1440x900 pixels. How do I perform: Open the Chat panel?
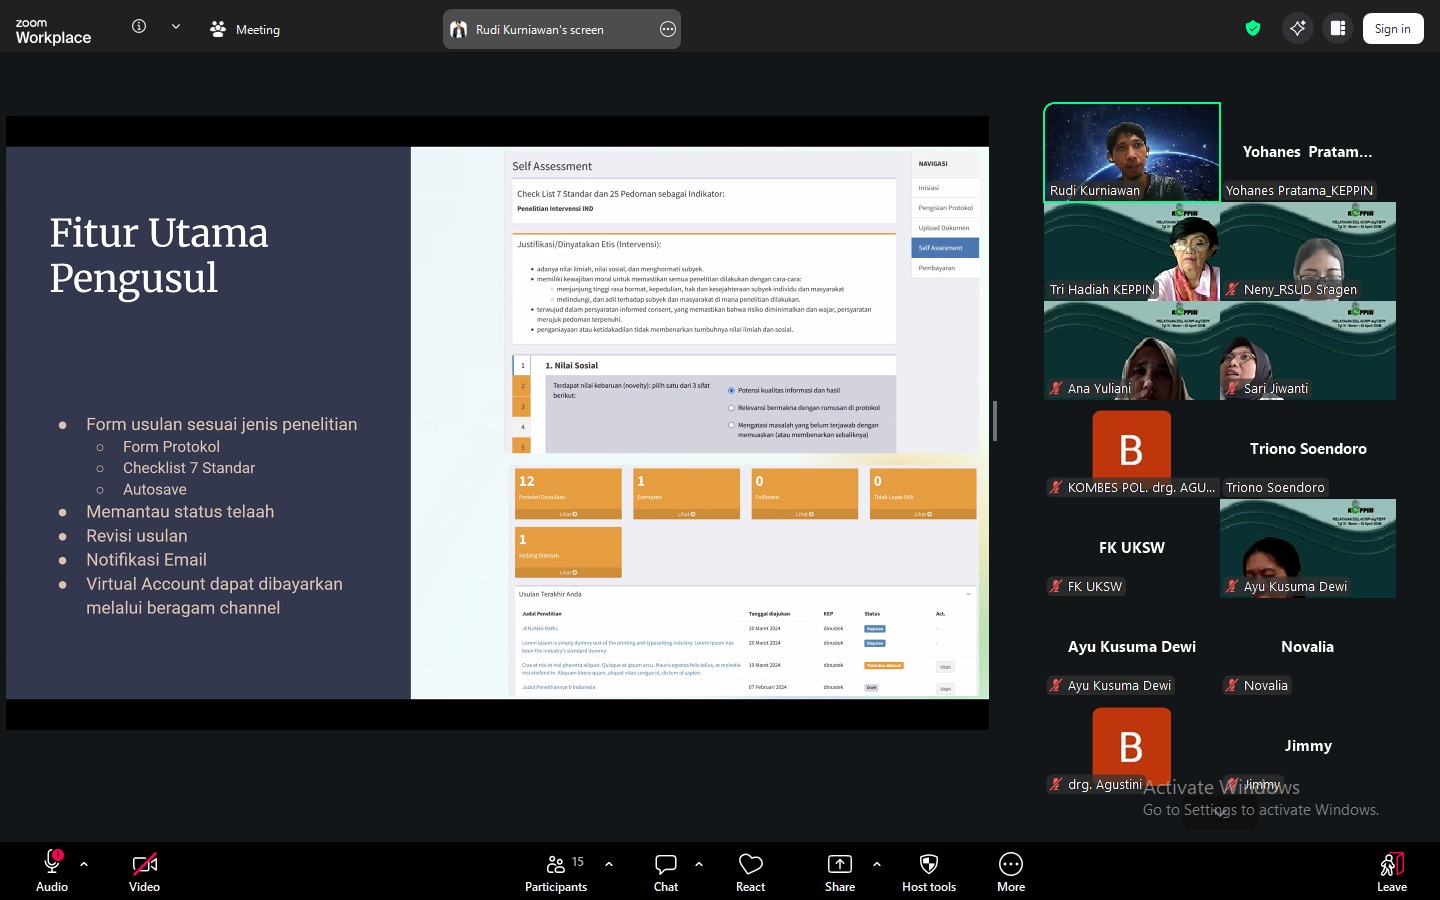pyautogui.click(x=665, y=872)
